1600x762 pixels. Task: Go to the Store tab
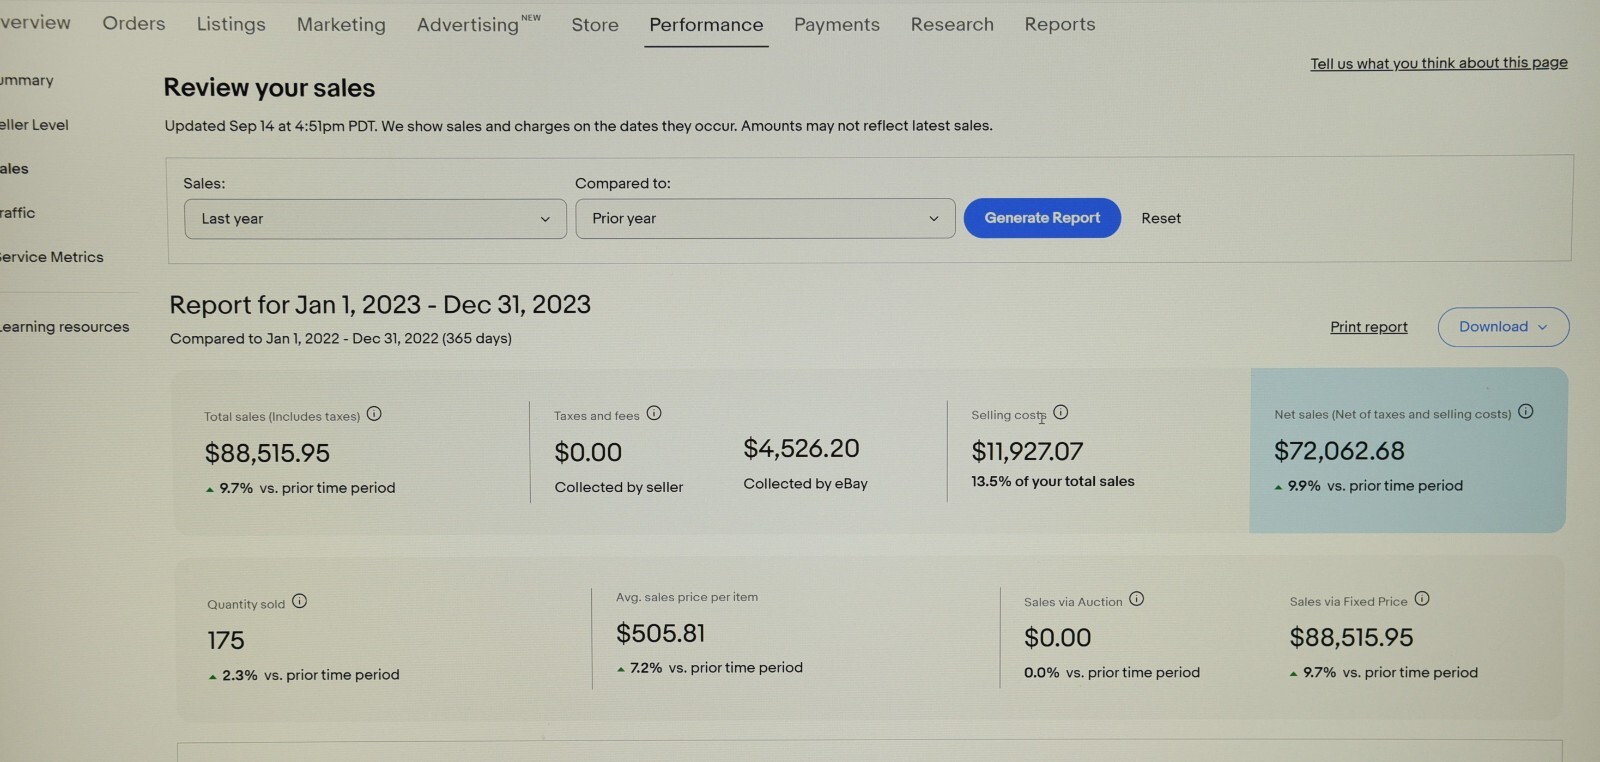click(x=595, y=25)
